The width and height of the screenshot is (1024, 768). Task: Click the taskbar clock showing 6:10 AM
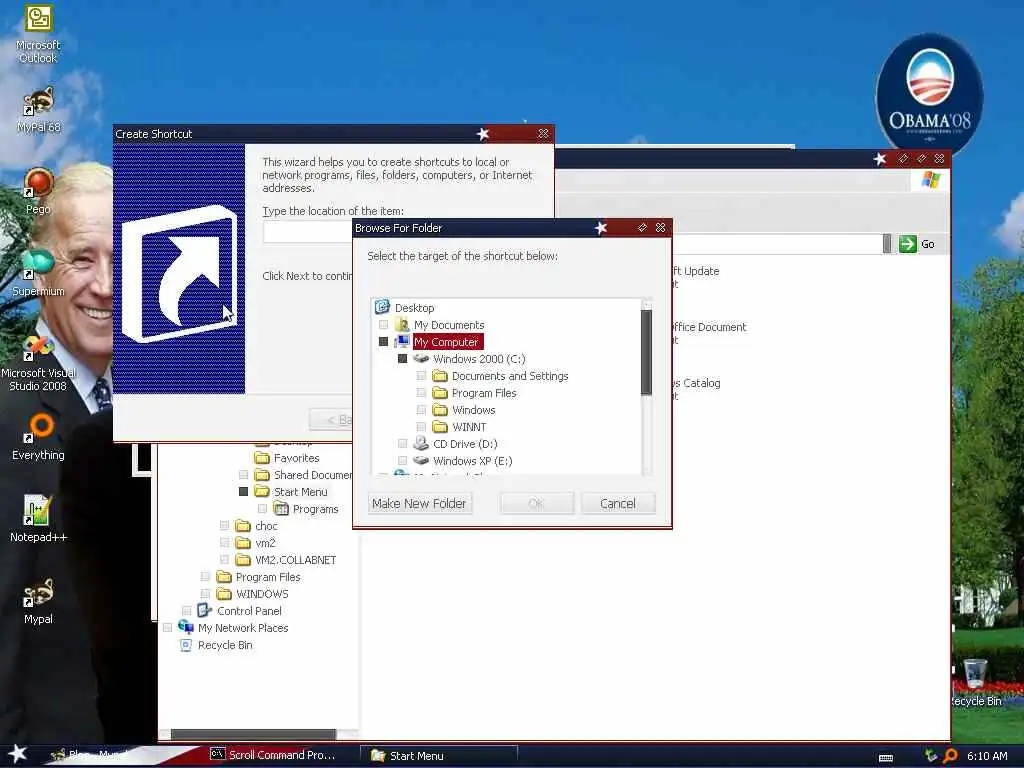point(987,756)
